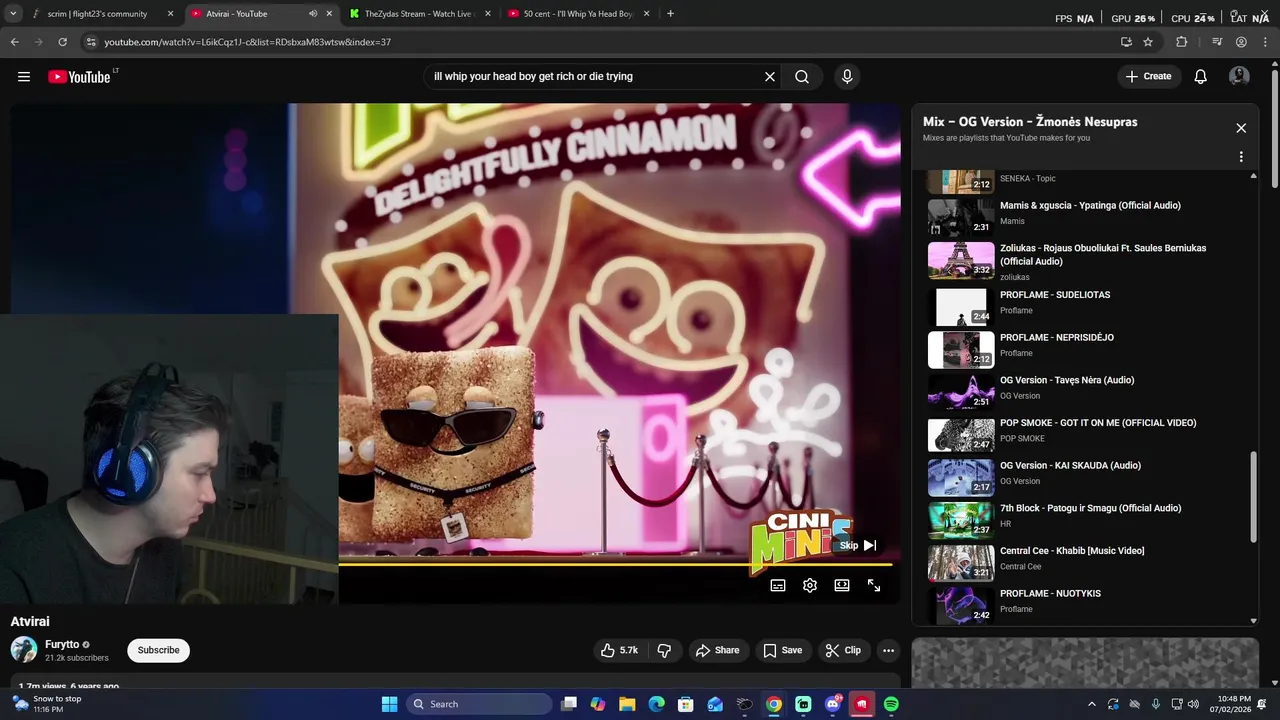1280x720 pixels.
Task: Mute the Atvirai tab audio icon
Action: [x=313, y=14]
